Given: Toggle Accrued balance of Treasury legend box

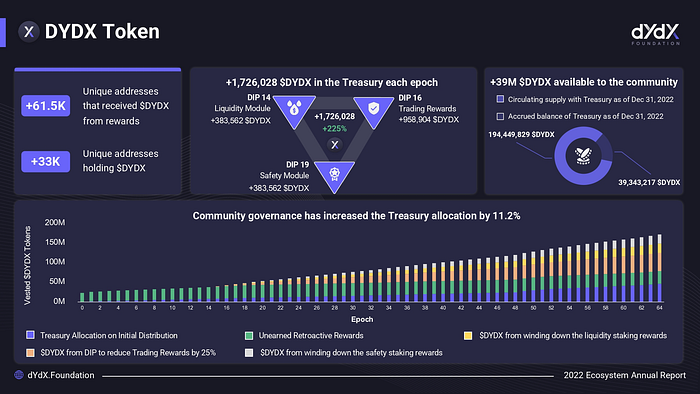Looking at the screenshot, I should 500,116.
